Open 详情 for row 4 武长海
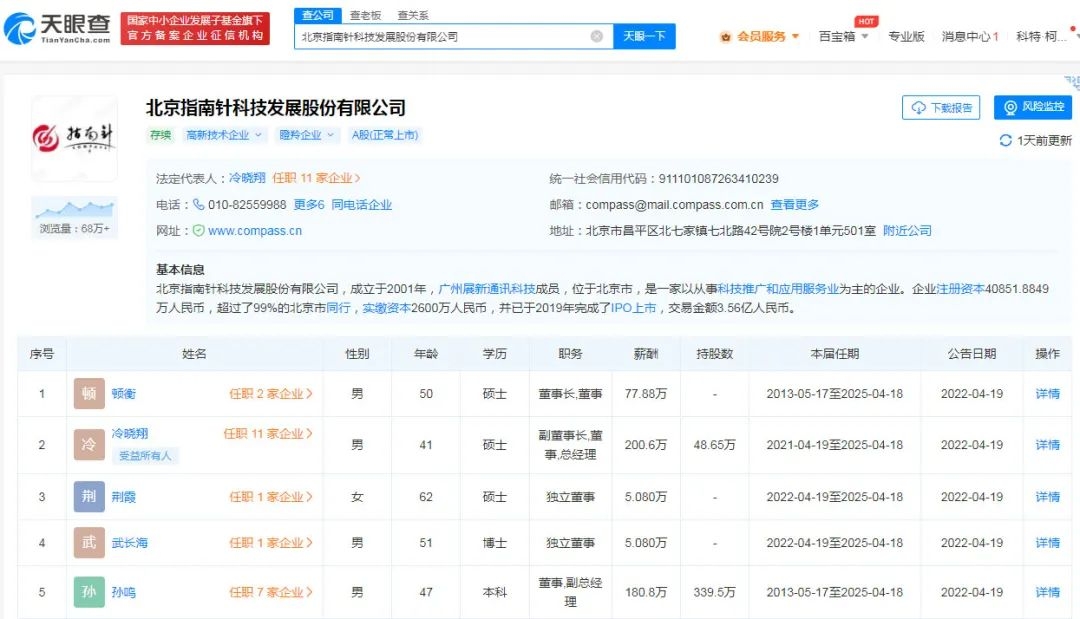The width and height of the screenshot is (1080, 619). tap(1048, 543)
